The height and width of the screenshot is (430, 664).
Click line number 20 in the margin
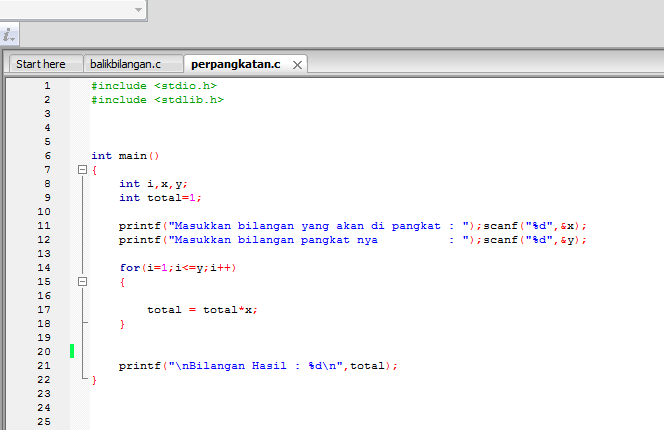(44, 352)
